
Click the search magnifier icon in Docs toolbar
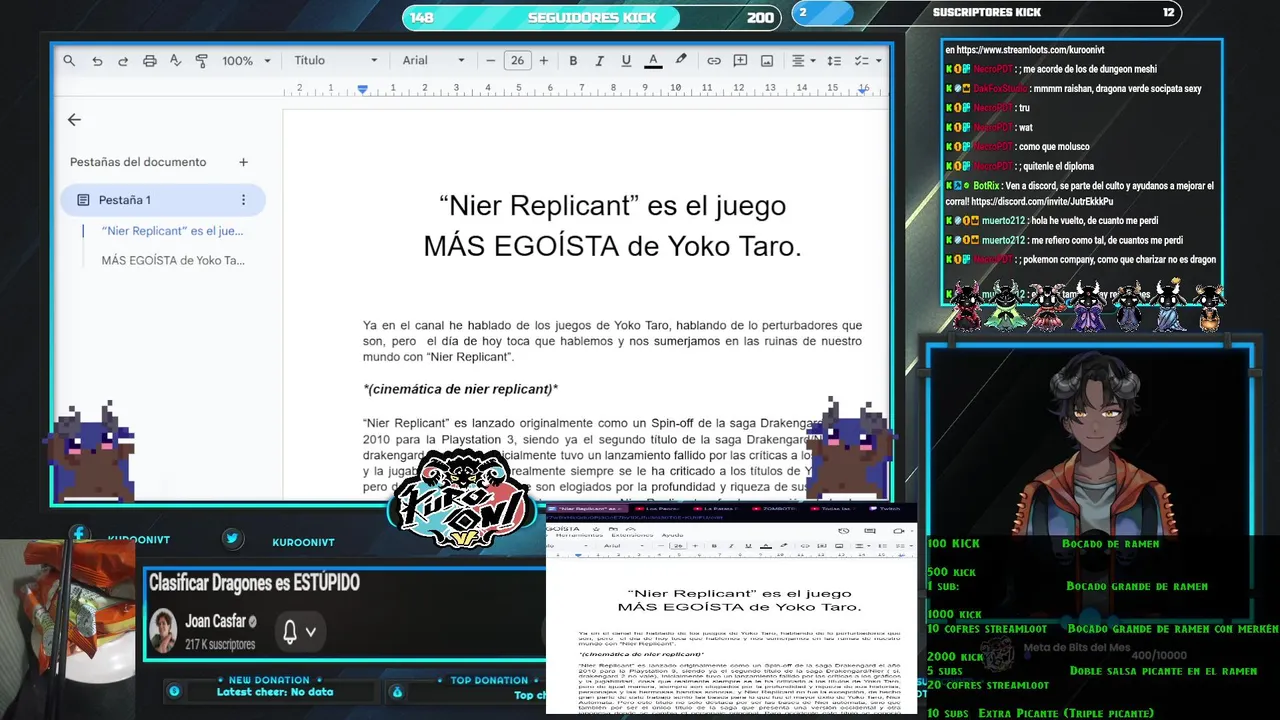(x=69, y=61)
